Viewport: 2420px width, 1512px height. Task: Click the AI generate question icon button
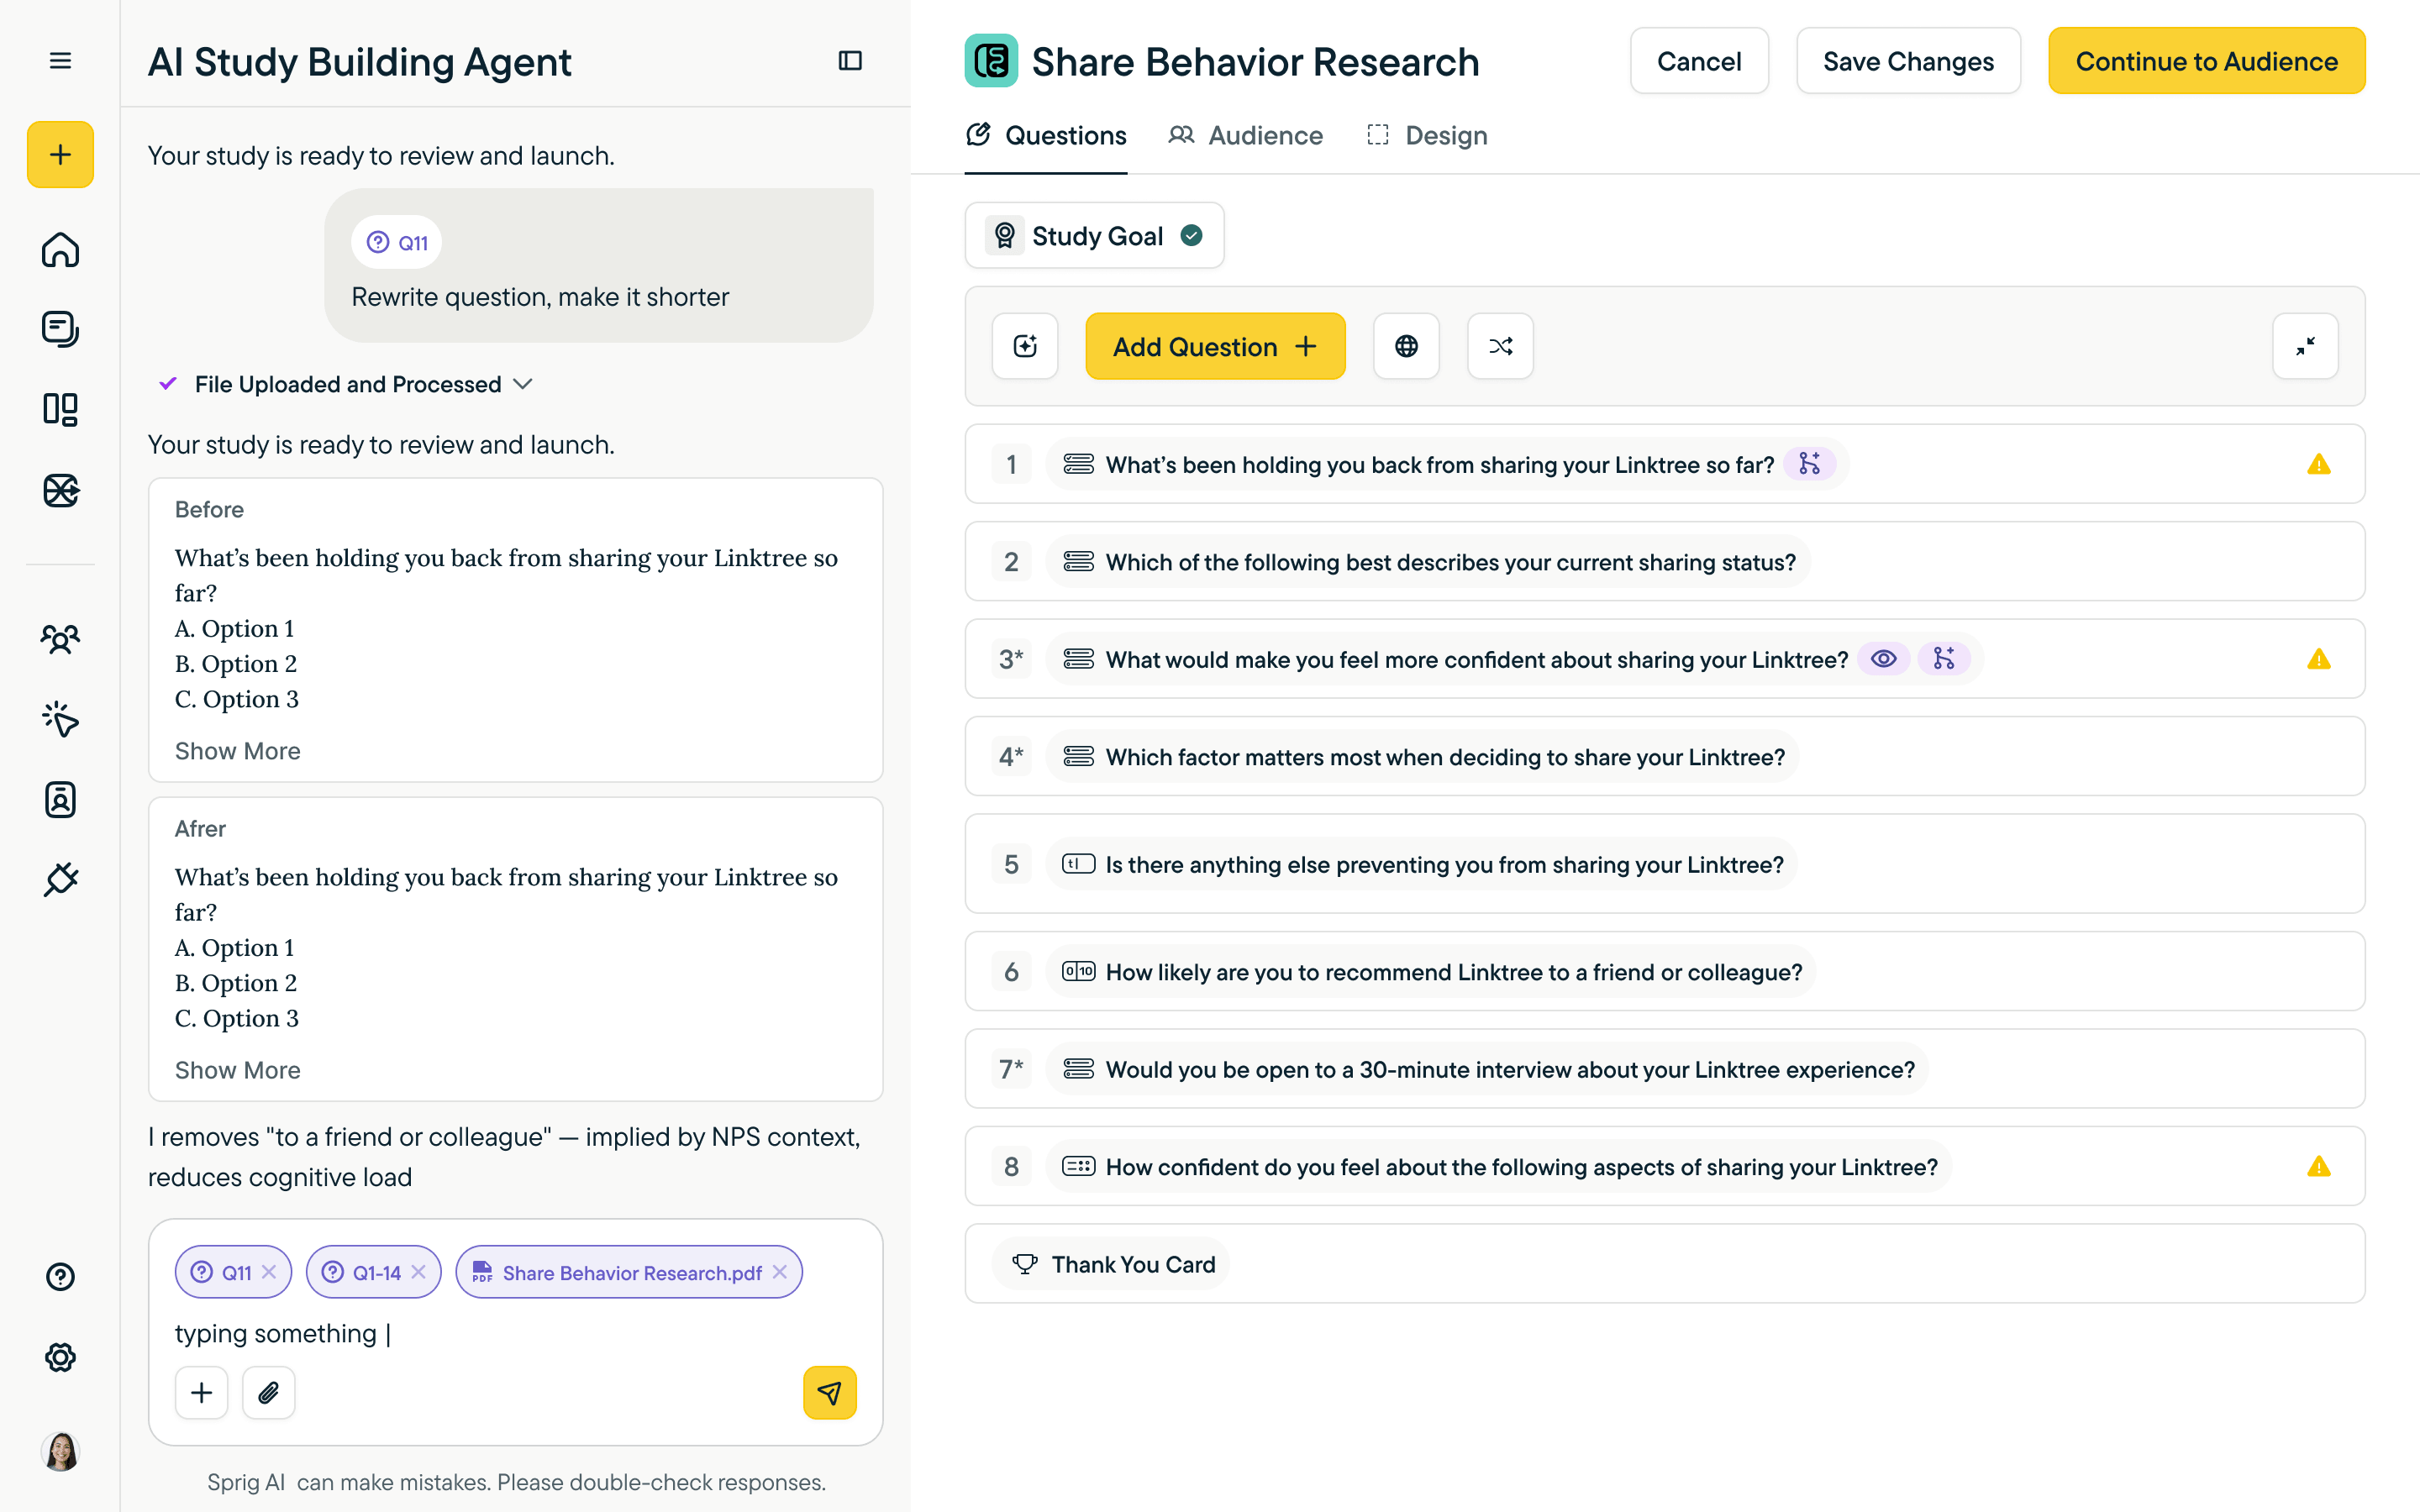point(1025,346)
